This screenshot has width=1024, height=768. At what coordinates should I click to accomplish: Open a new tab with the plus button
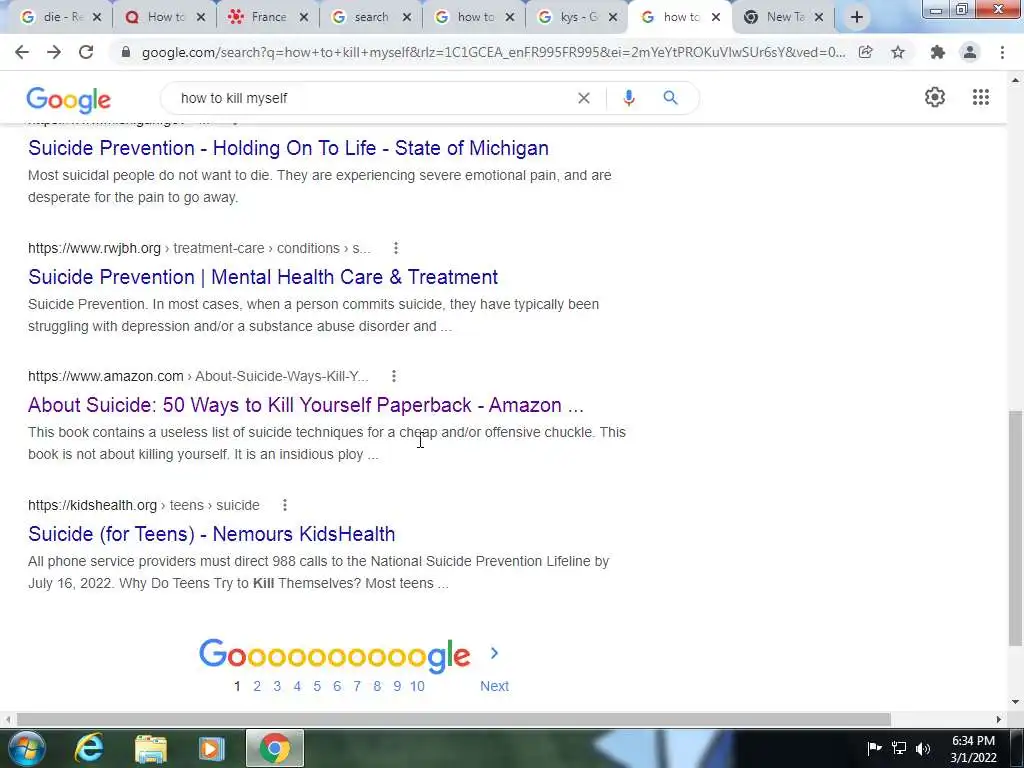click(x=857, y=17)
